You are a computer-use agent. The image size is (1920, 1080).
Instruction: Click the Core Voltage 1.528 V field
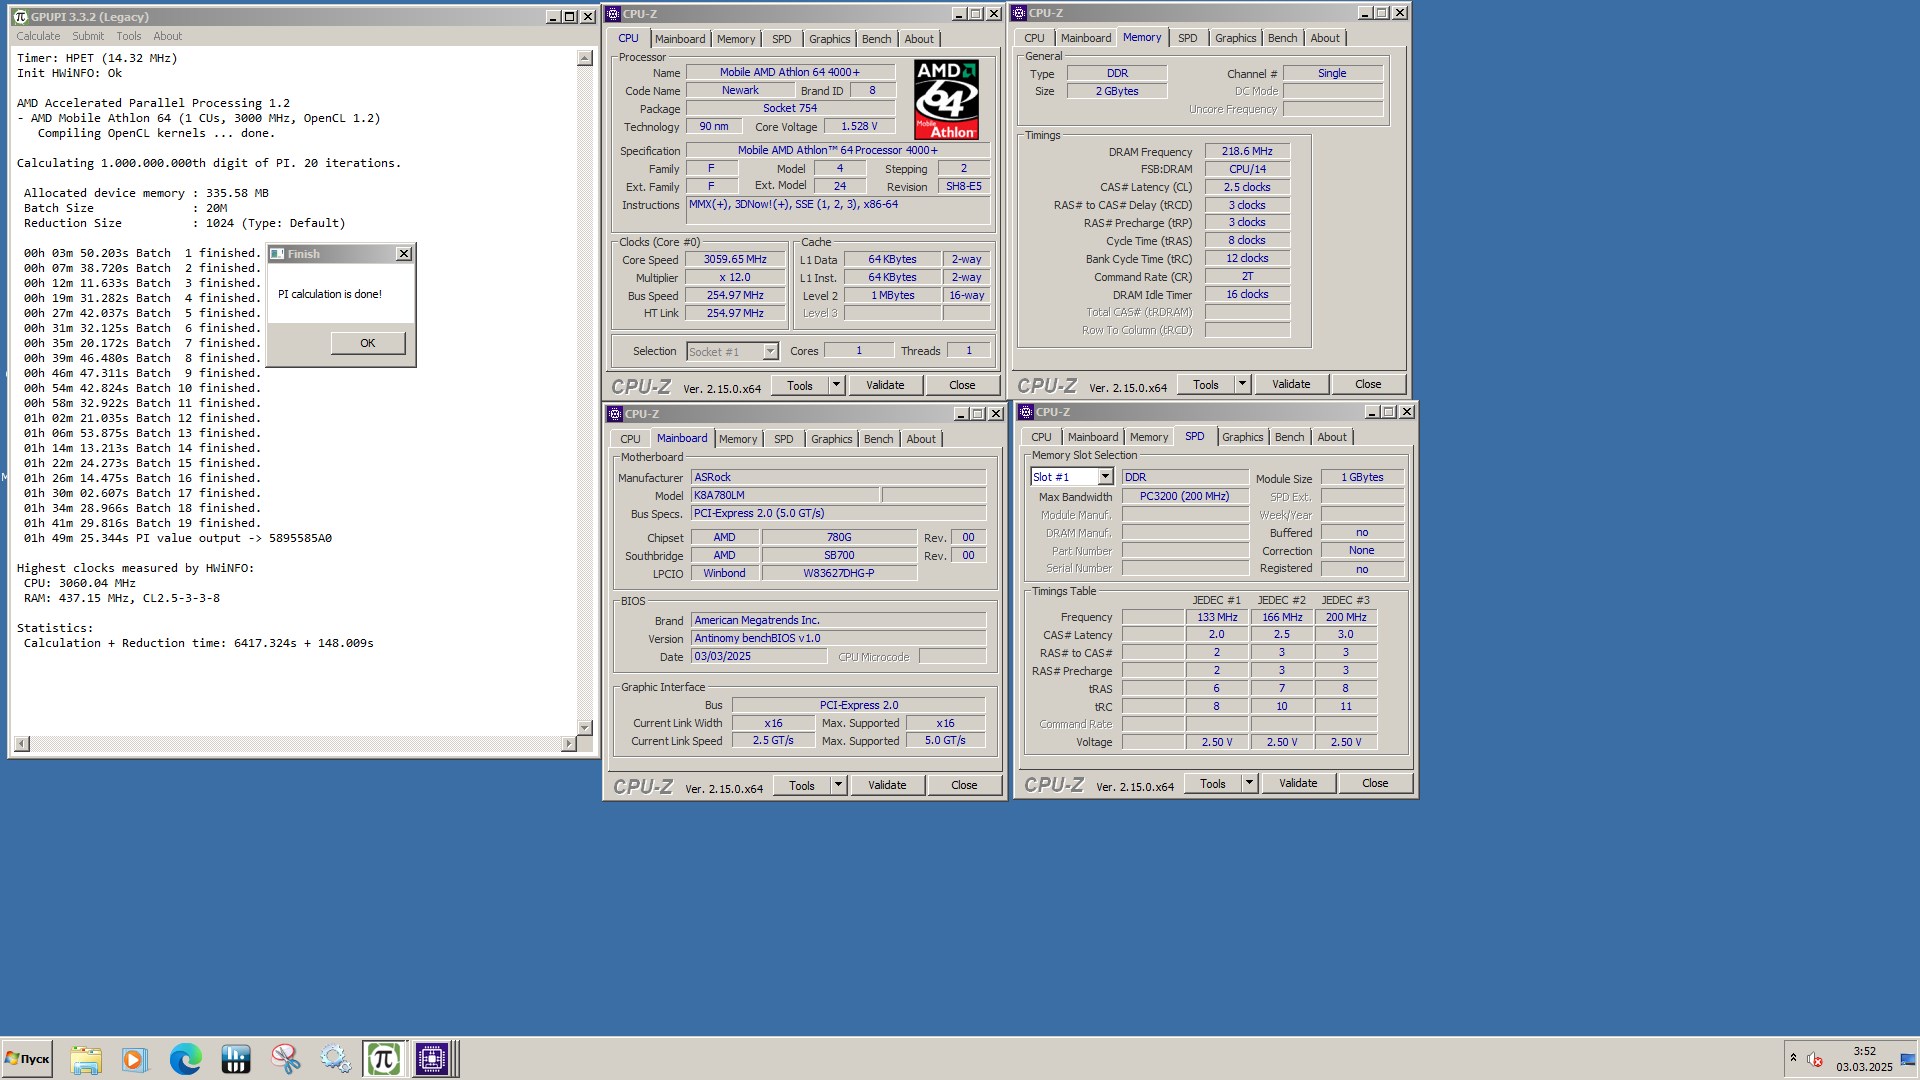(x=859, y=126)
